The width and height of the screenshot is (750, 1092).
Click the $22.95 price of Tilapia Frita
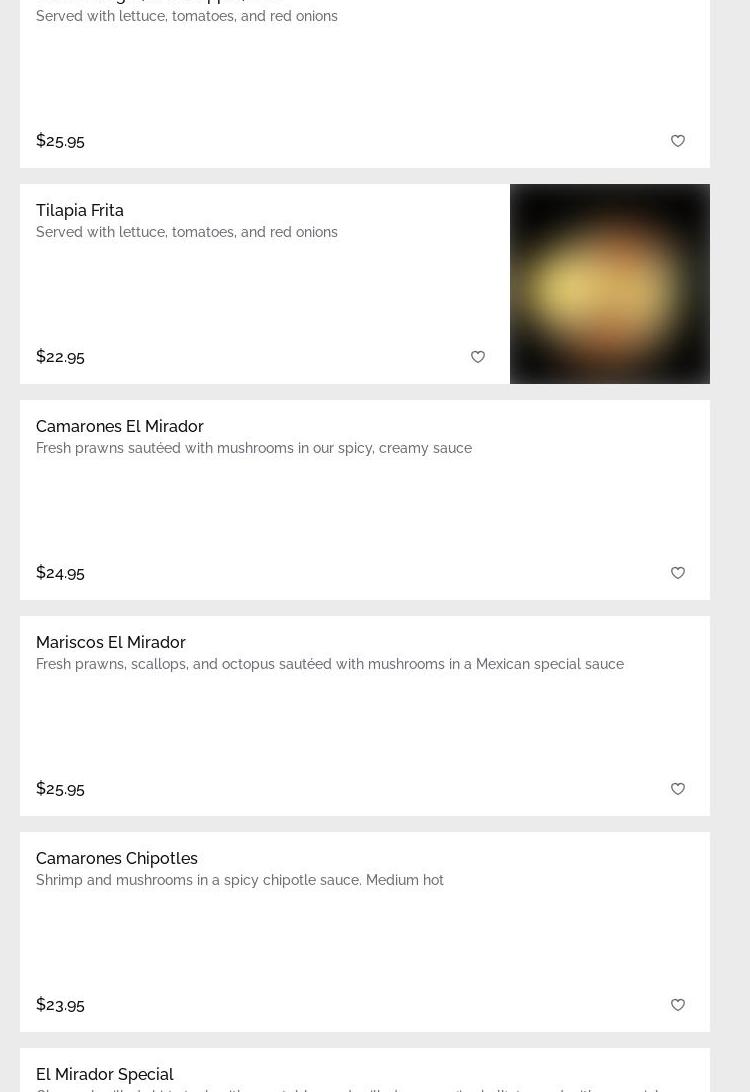point(60,357)
